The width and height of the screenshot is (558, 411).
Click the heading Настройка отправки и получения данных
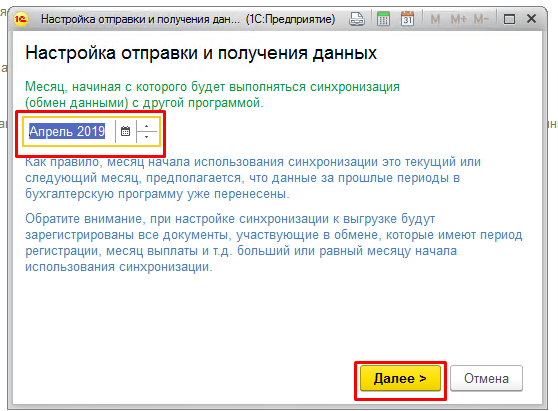(x=201, y=53)
